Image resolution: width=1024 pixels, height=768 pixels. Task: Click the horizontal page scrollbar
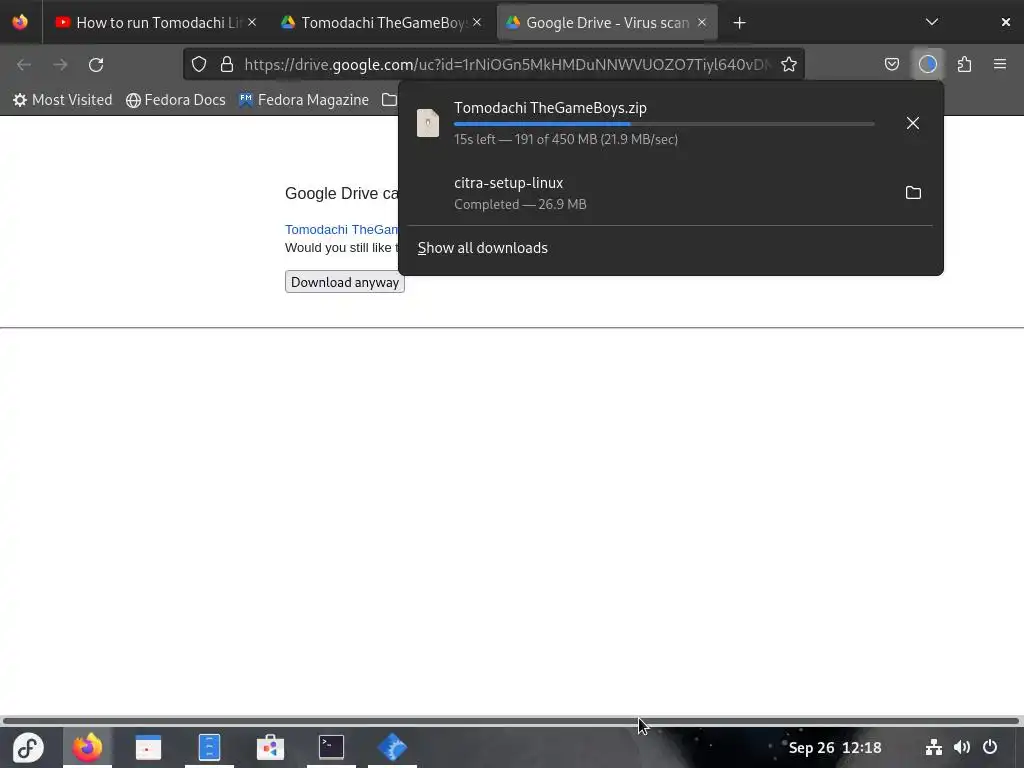tap(511, 721)
